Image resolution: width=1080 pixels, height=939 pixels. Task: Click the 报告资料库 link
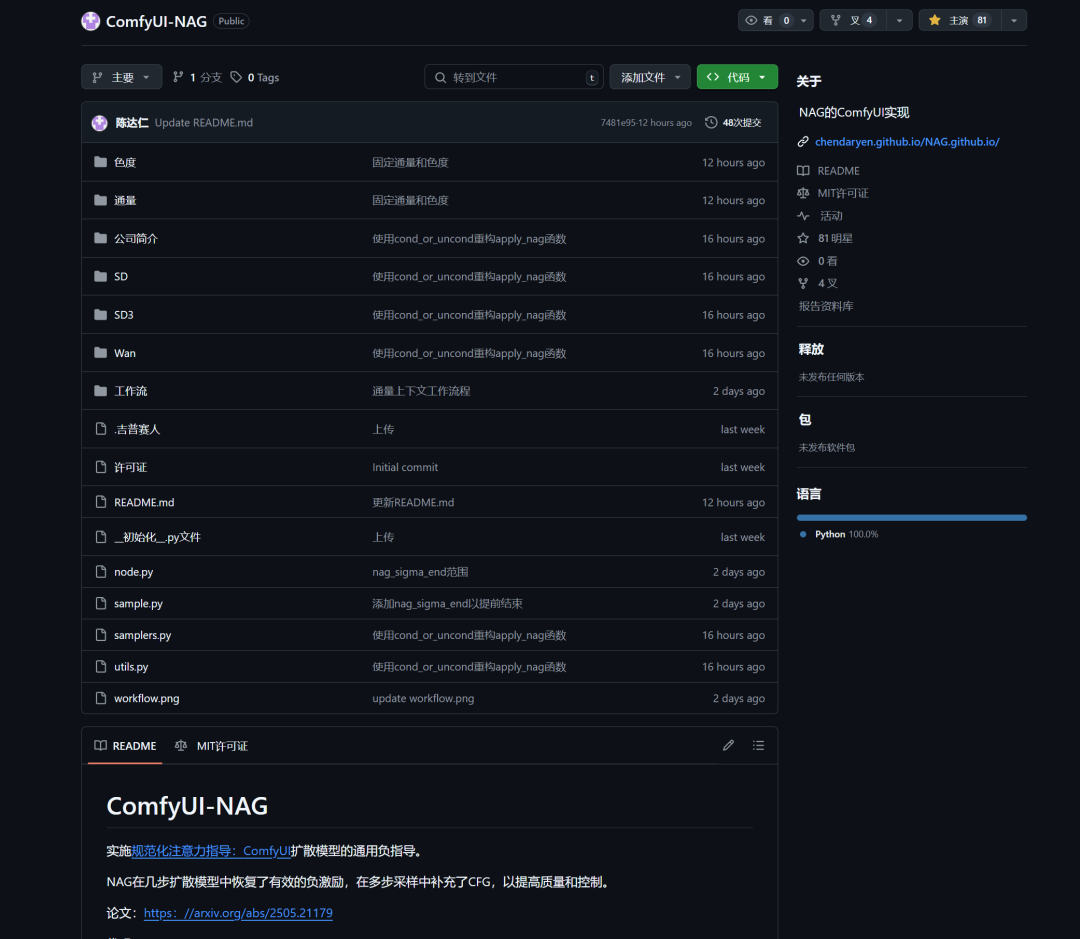tap(826, 306)
